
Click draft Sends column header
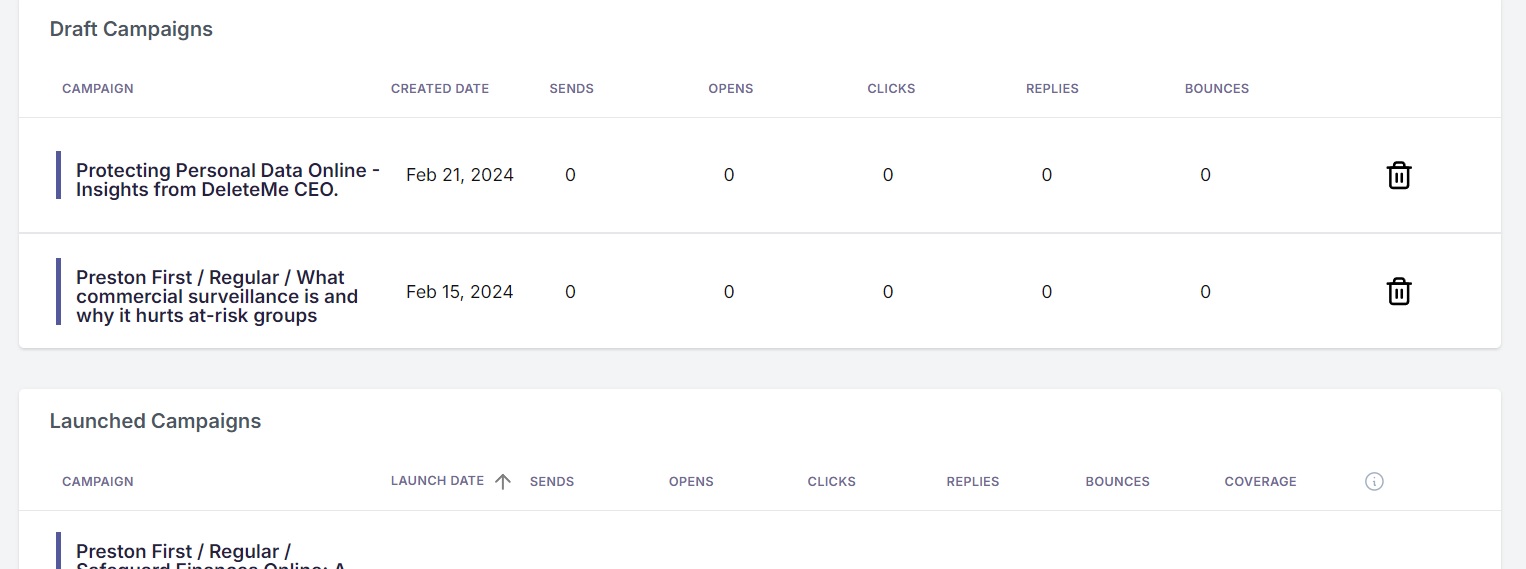pyautogui.click(x=572, y=88)
